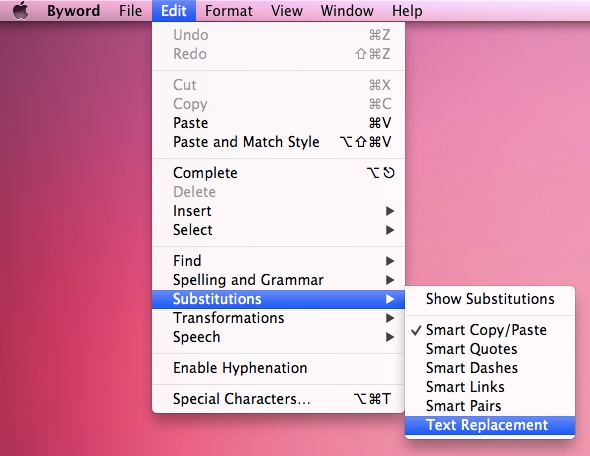Toggle Enable Hyphenation
The width and height of the screenshot is (590, 456).
pos(278,368)
